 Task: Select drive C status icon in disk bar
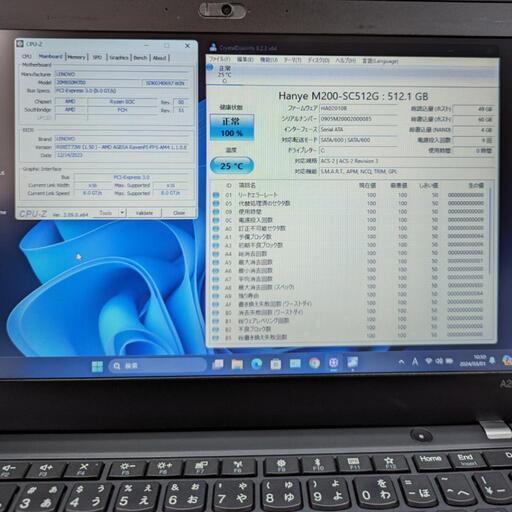(210, 68)
